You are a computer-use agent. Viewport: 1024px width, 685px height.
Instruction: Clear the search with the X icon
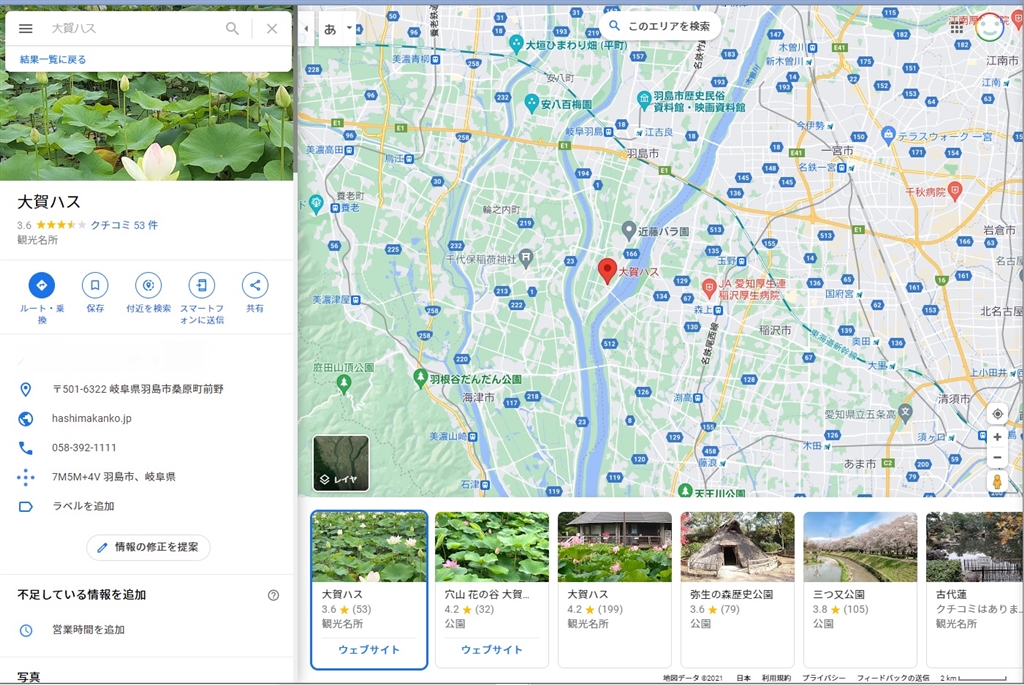point(272,29)
